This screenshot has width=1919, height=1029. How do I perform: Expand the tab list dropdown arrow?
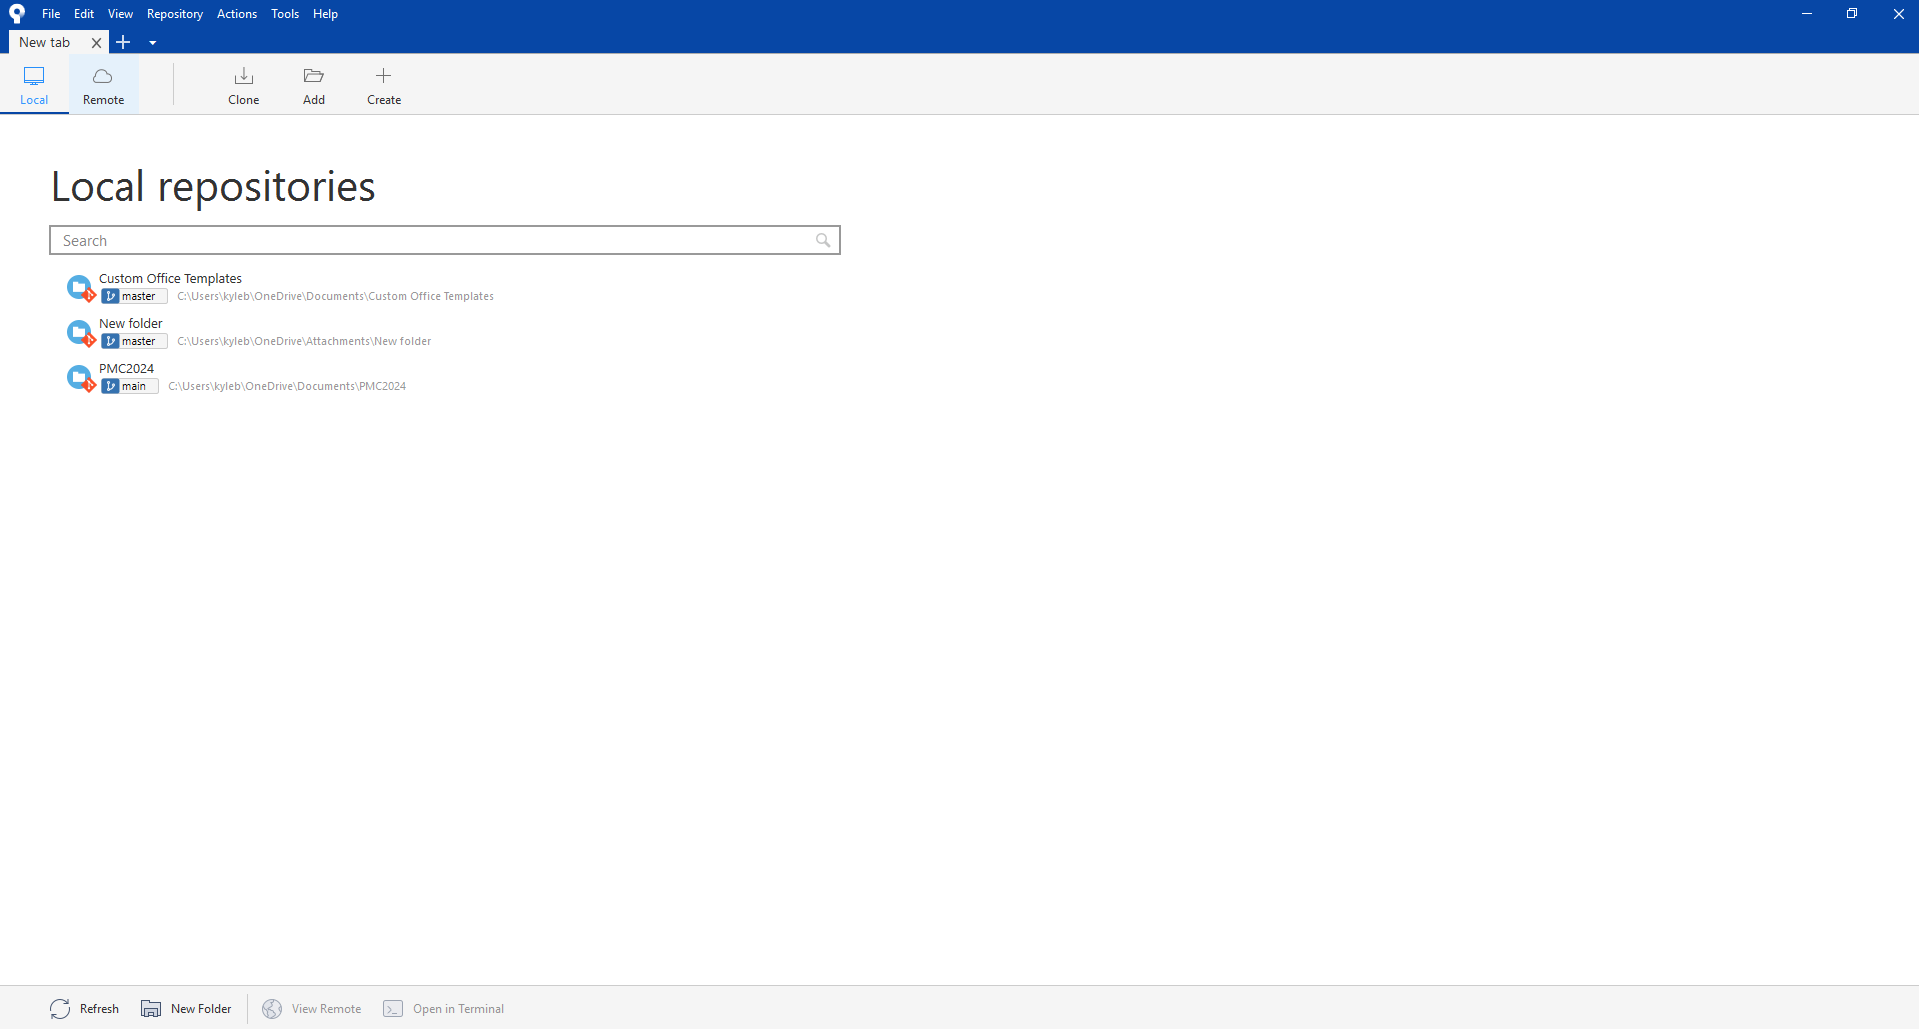(152, 43)
